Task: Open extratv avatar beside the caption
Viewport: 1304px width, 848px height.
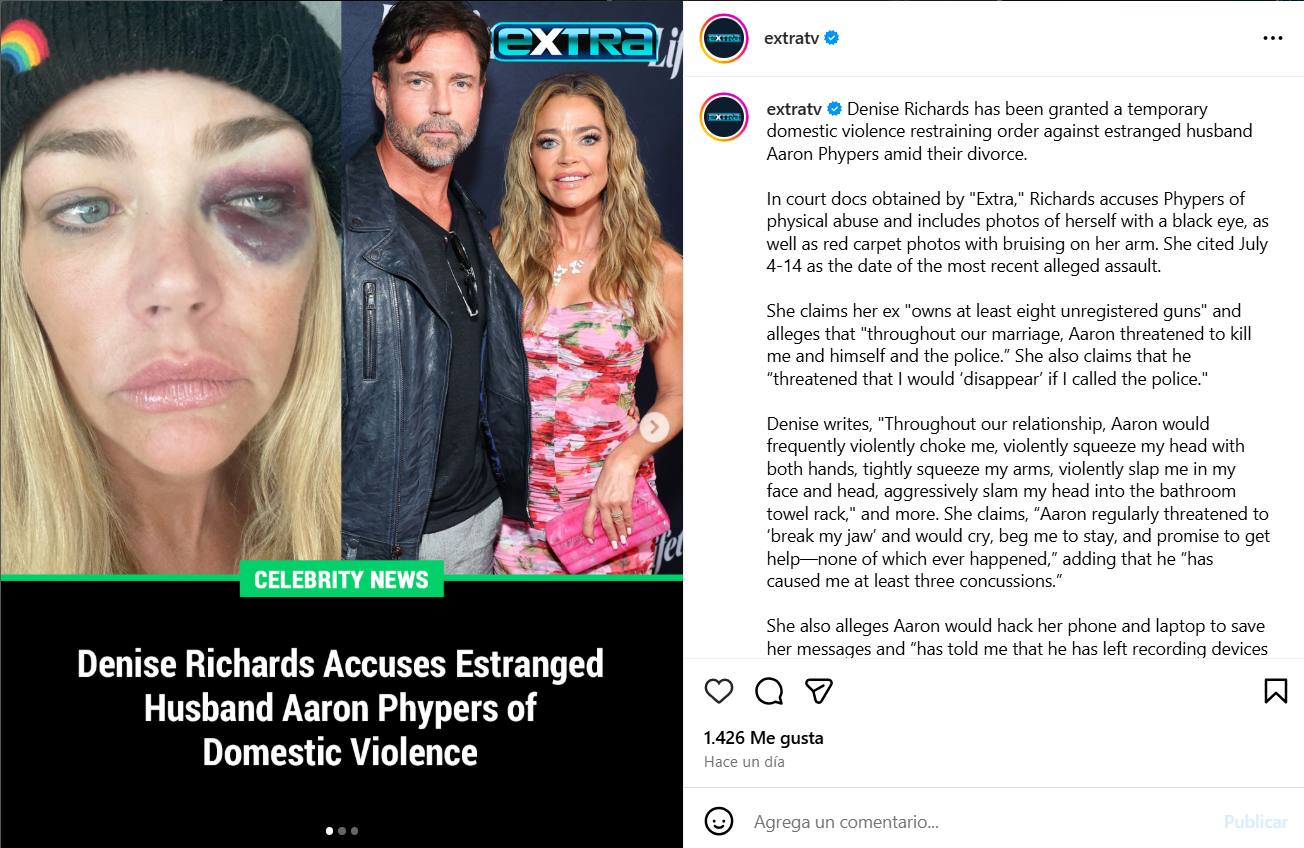Action: [724, 117]
